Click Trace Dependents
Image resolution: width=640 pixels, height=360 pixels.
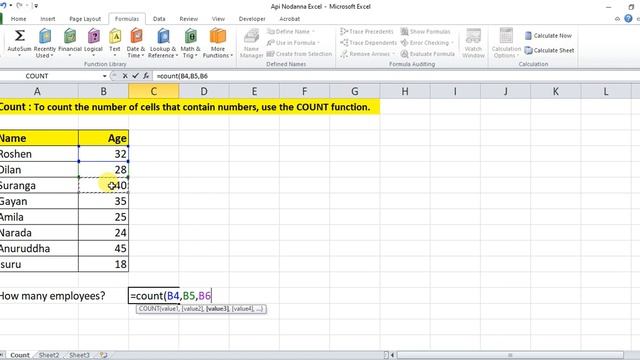click(x=368, y=42)
